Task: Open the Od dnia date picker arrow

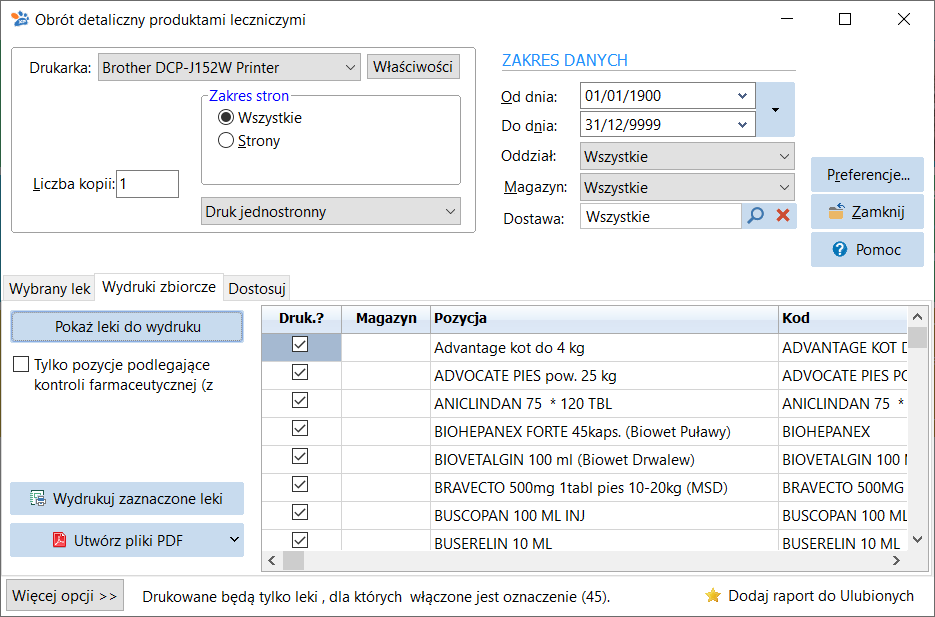Action: (x=742, y=96)
